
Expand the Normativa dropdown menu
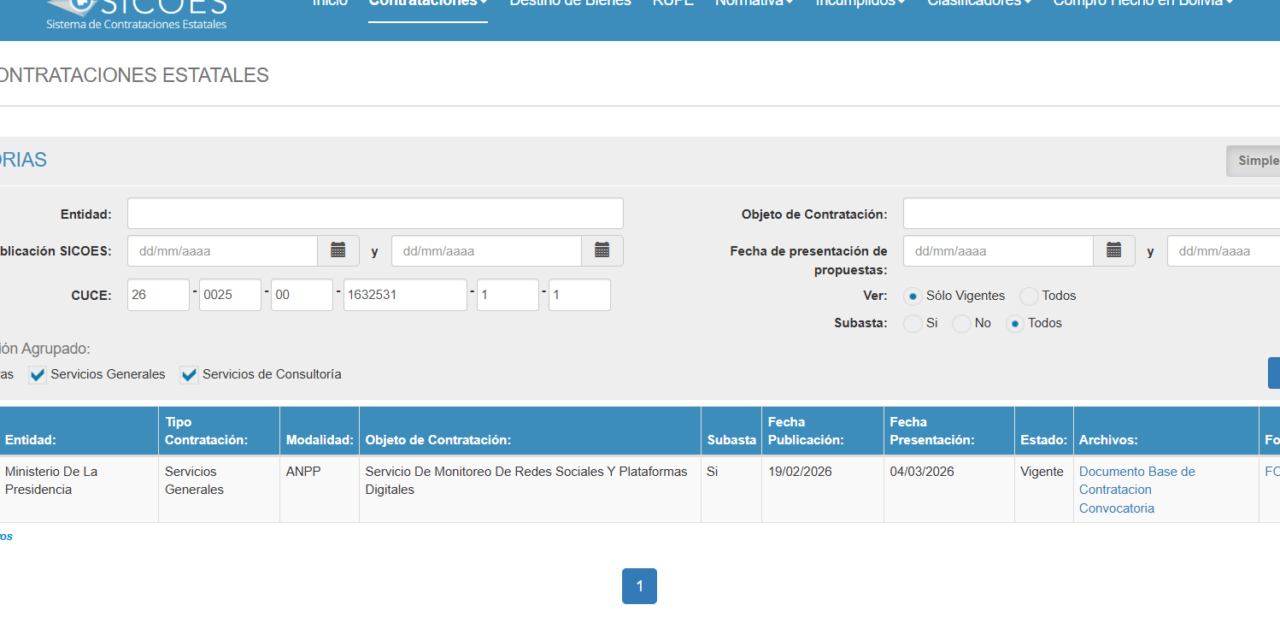[x=754, y=4]
